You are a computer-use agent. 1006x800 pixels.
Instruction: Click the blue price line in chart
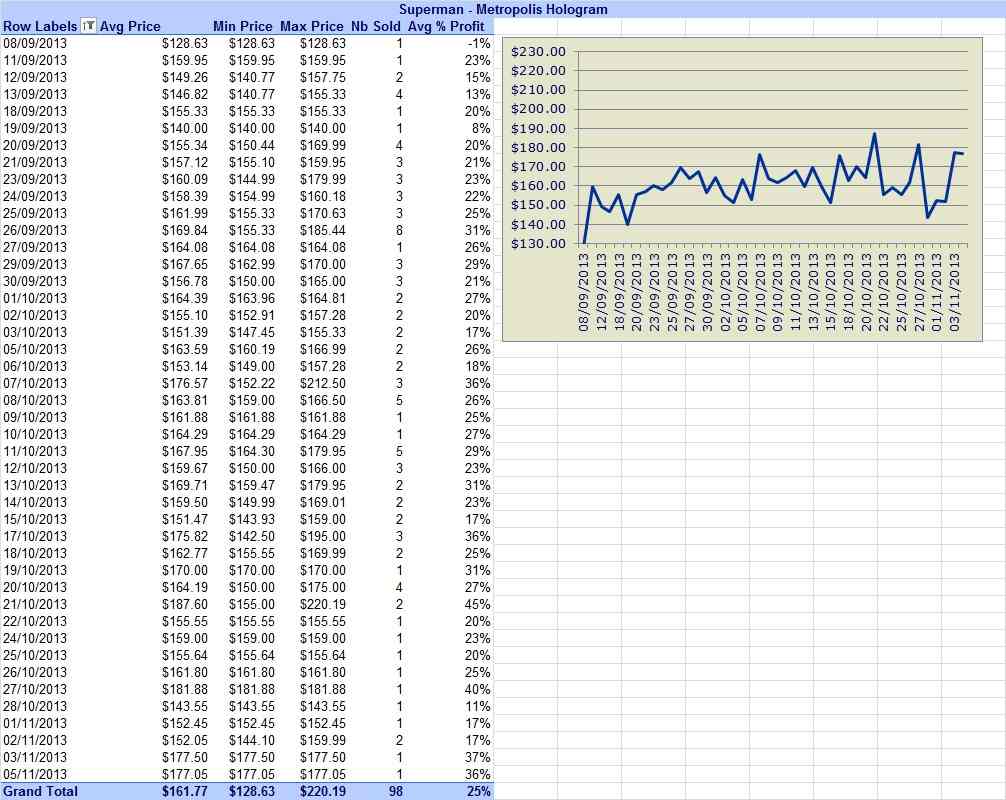[759, 156]
